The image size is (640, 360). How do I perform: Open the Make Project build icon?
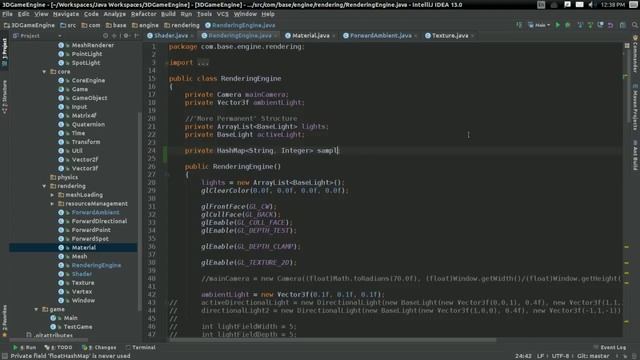click(x=519, y=25)
